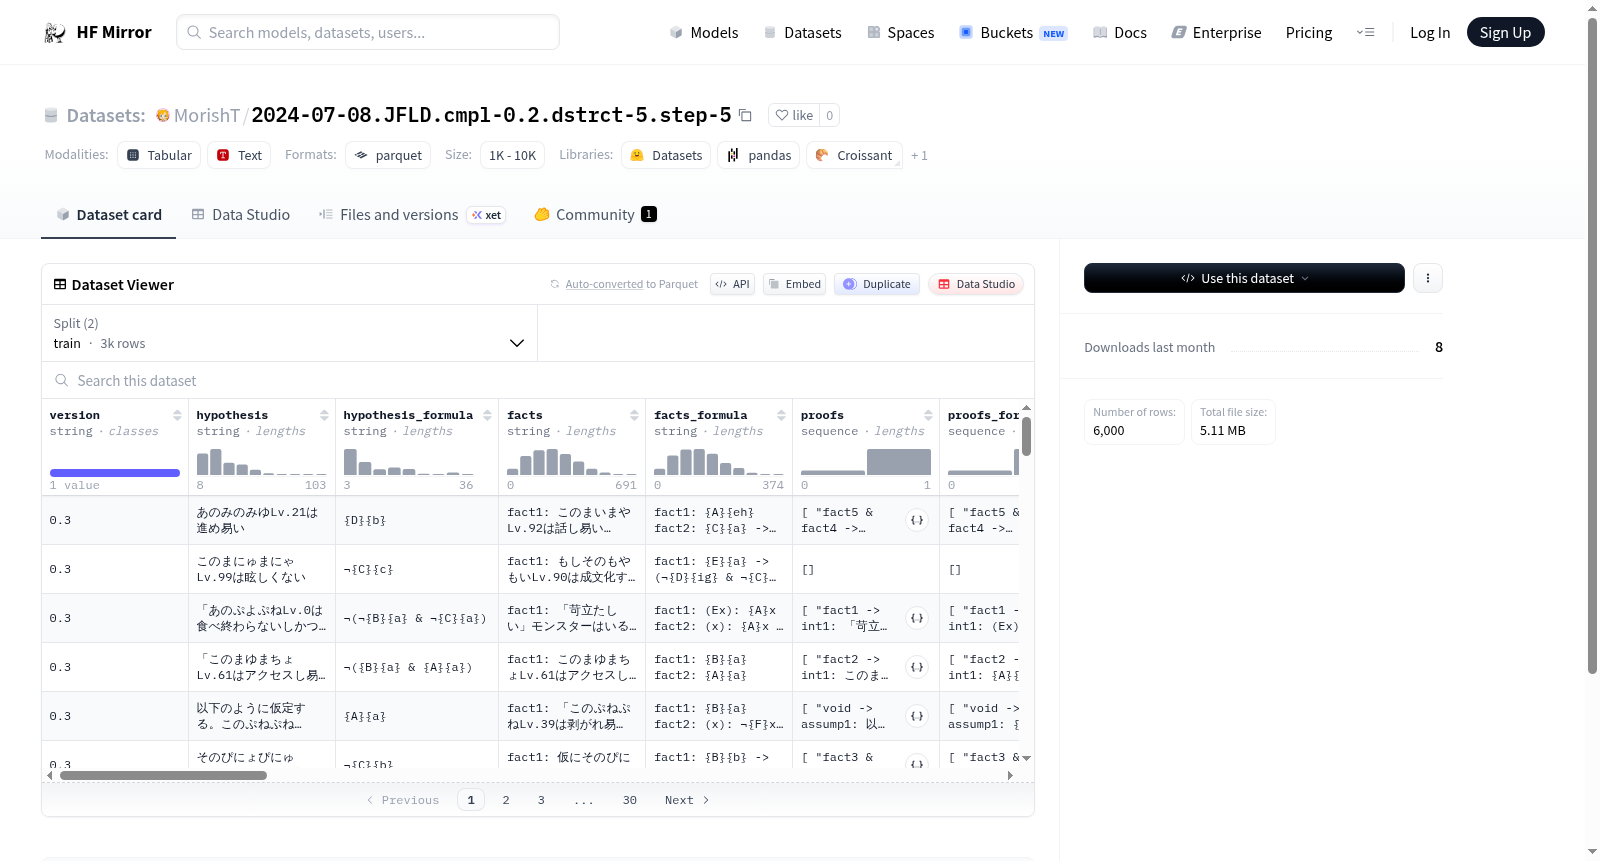The height and width of the screenshot is (861, 1600).
Task: Expand proofs JSON in the fact2 row
Action: tap(917, 667)
